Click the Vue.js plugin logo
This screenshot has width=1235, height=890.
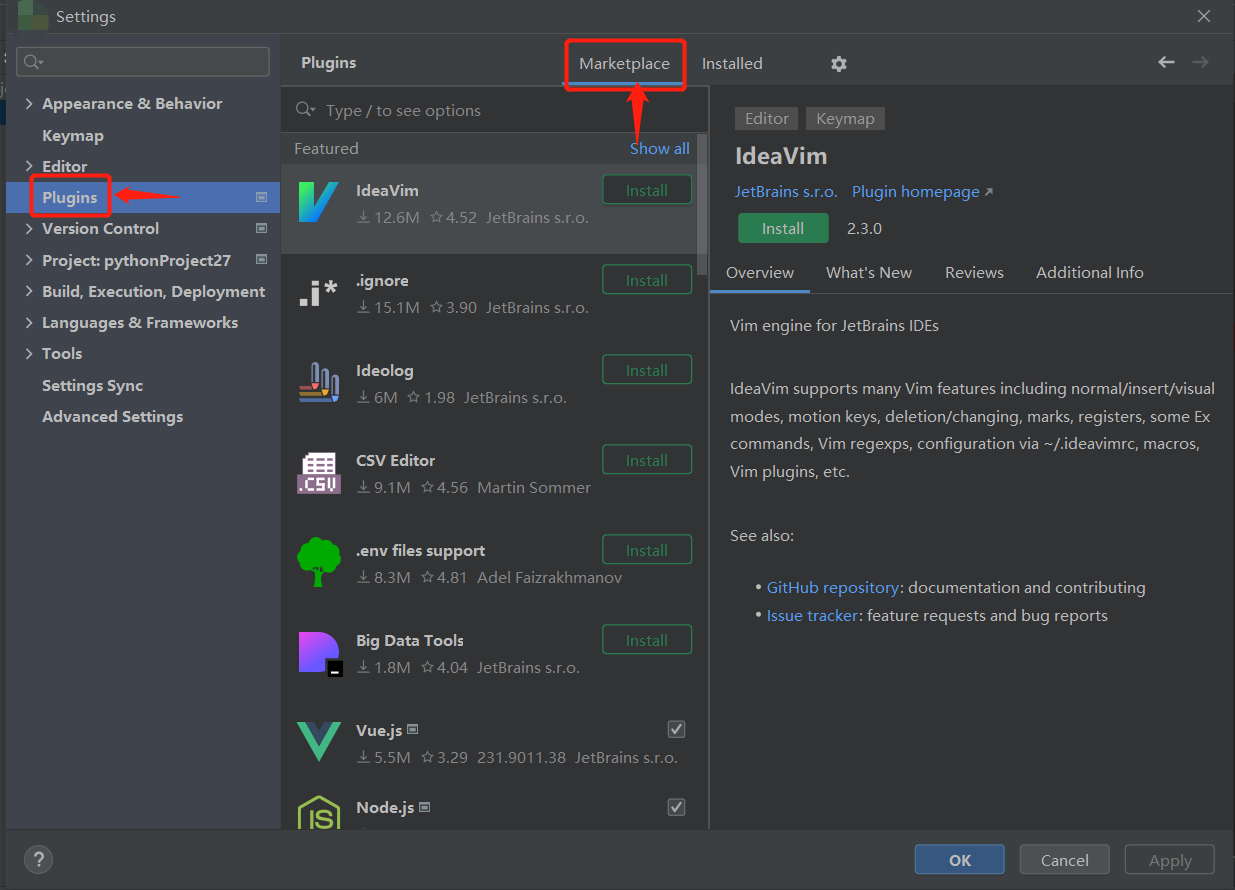click(x=319, y=743)
